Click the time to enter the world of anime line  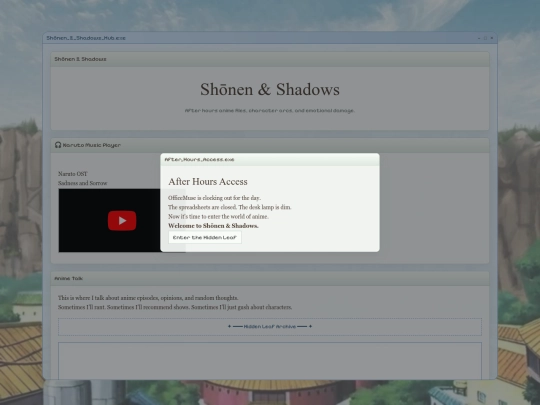(x=218, y=216)
